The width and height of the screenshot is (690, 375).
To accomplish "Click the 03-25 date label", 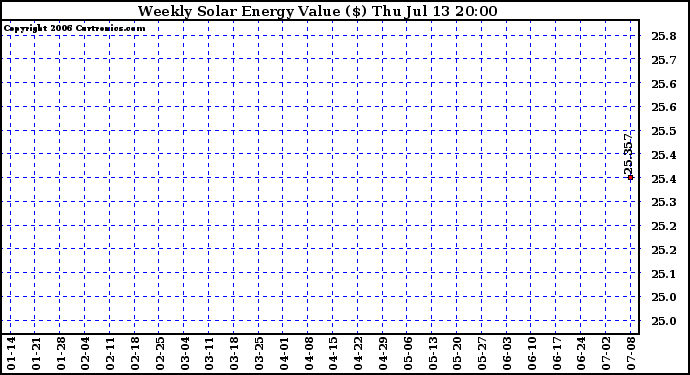I will 259,353.
